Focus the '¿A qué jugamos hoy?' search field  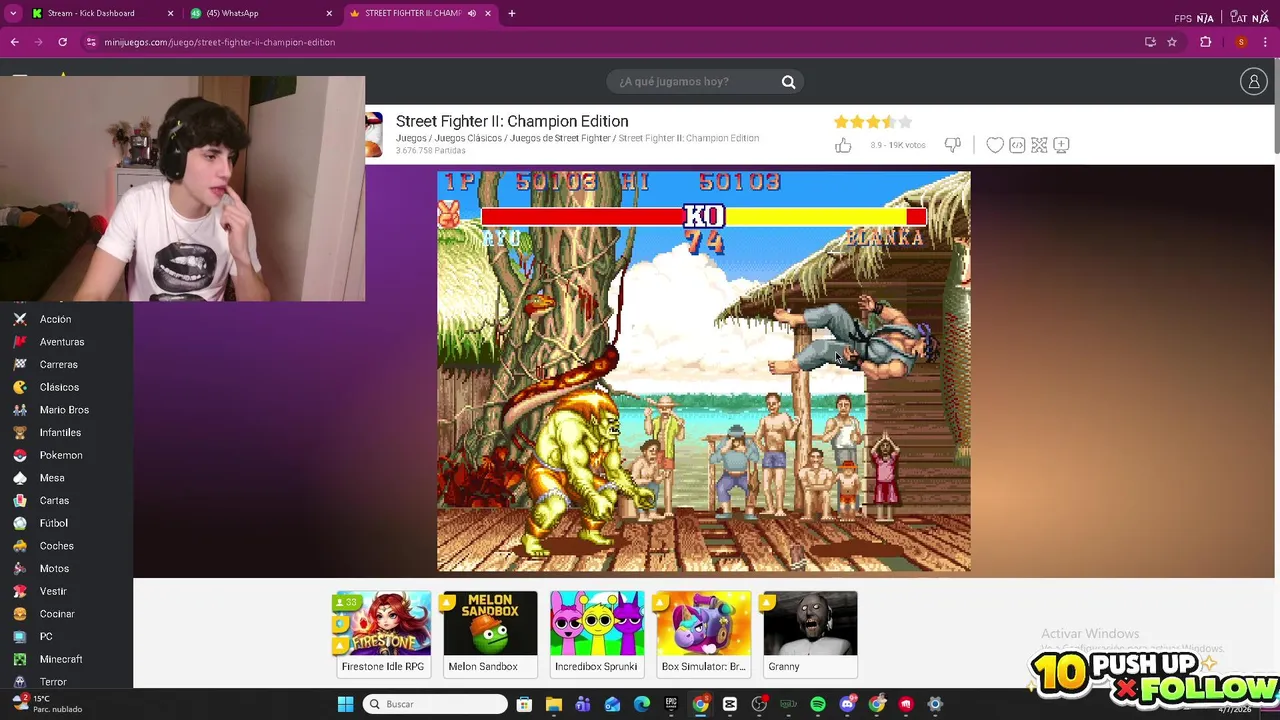(x=705, y=82)
